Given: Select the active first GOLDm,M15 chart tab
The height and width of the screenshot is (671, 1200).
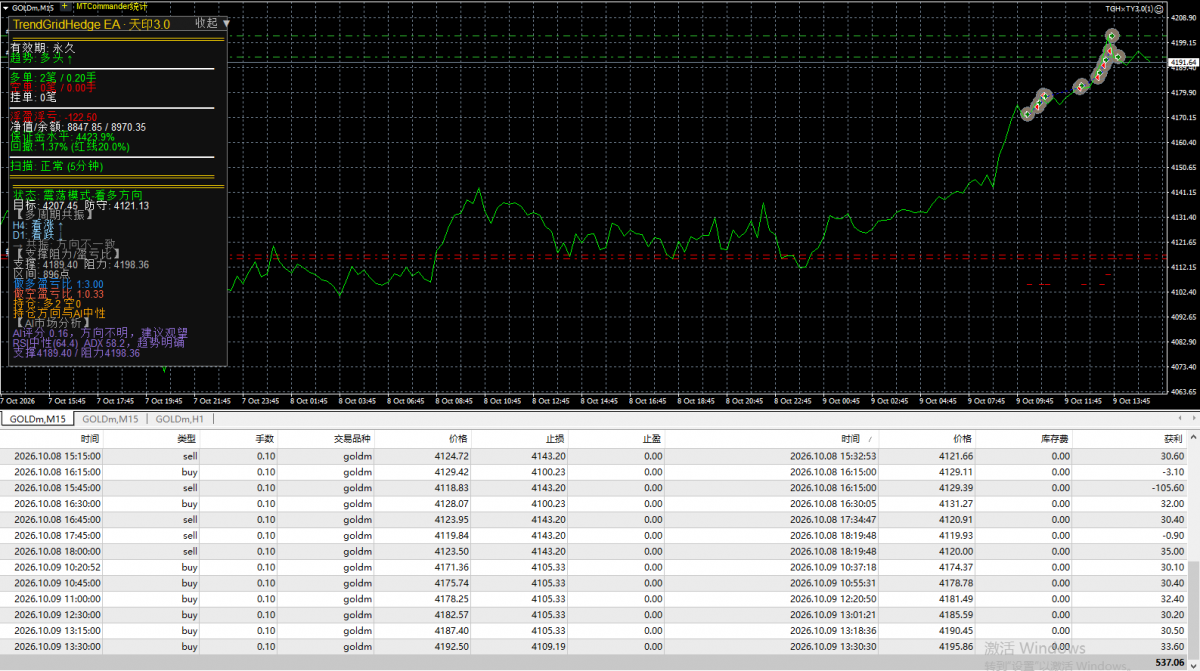Looking at the screenshot, I should click(37, 419).
